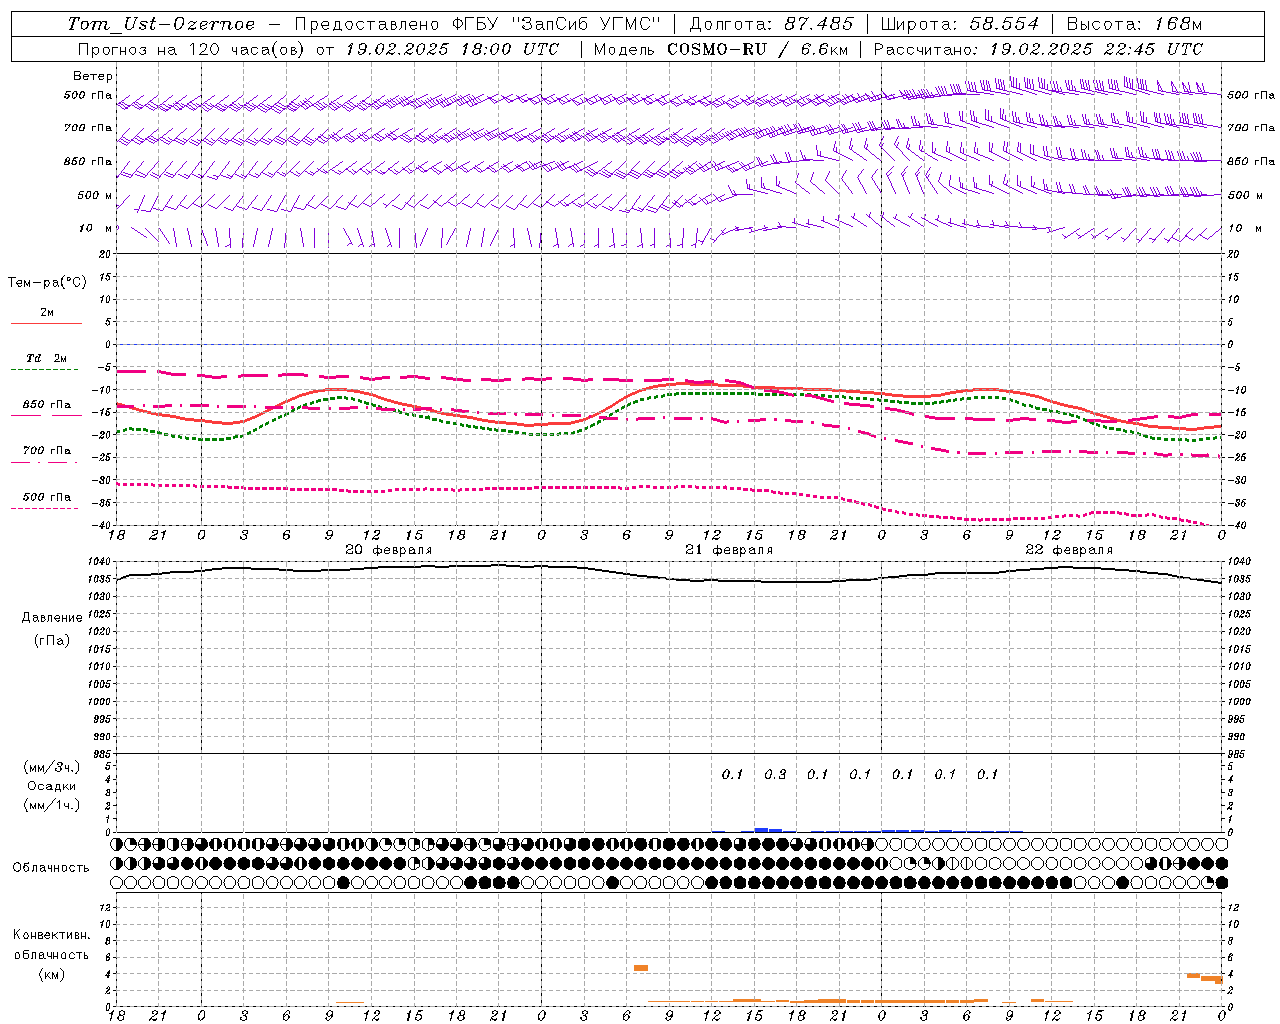
Task: Click the 850 гПа temperature legend label
Action: (x=47, y=405)
